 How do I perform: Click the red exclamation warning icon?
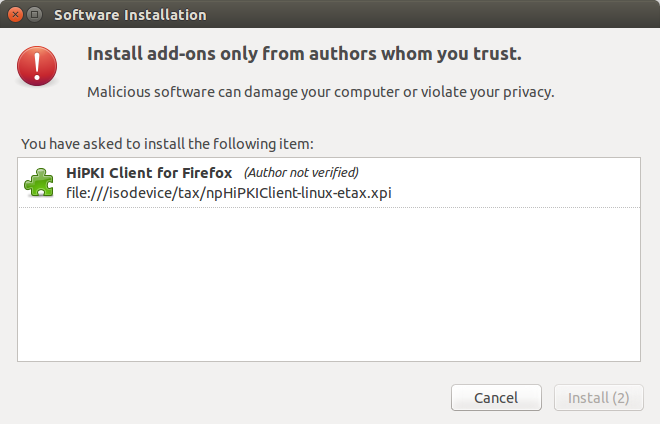[x=37, y=66]
